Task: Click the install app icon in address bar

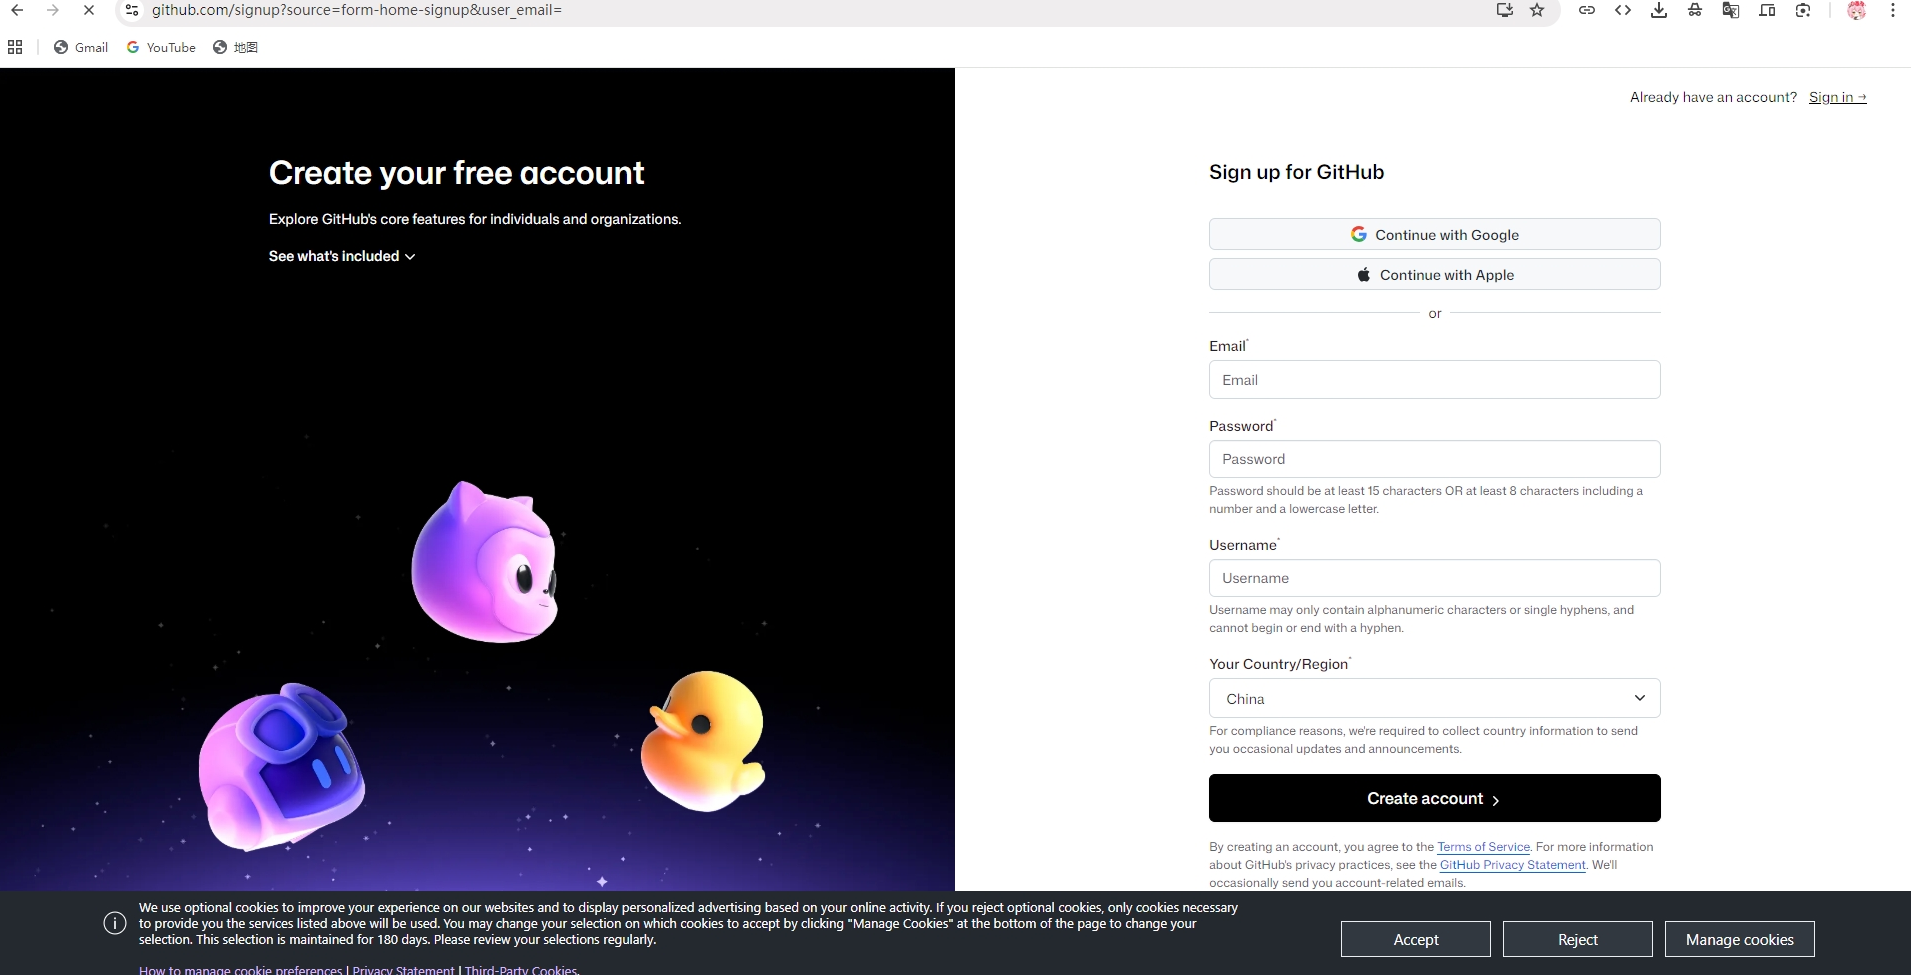Action: 1504,10
